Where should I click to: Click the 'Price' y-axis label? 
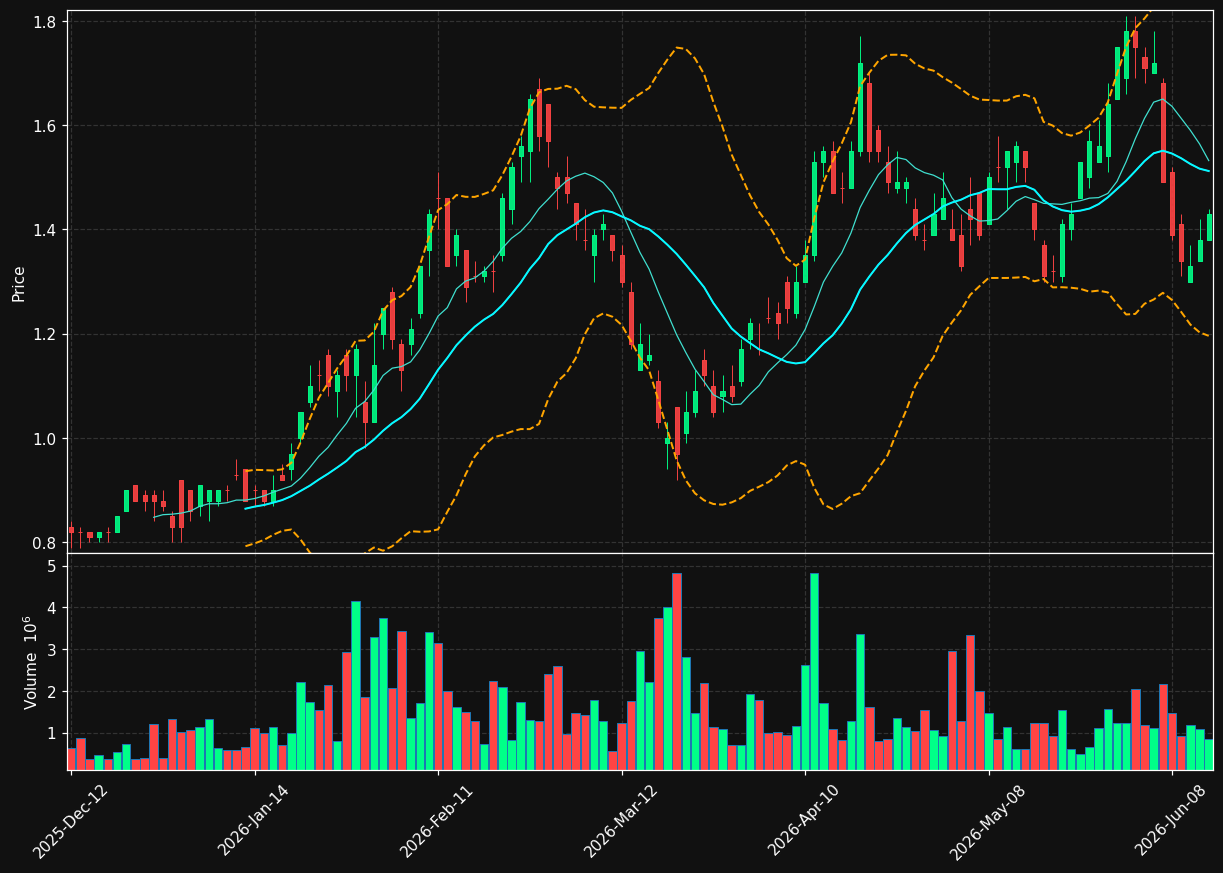(19, 283)
